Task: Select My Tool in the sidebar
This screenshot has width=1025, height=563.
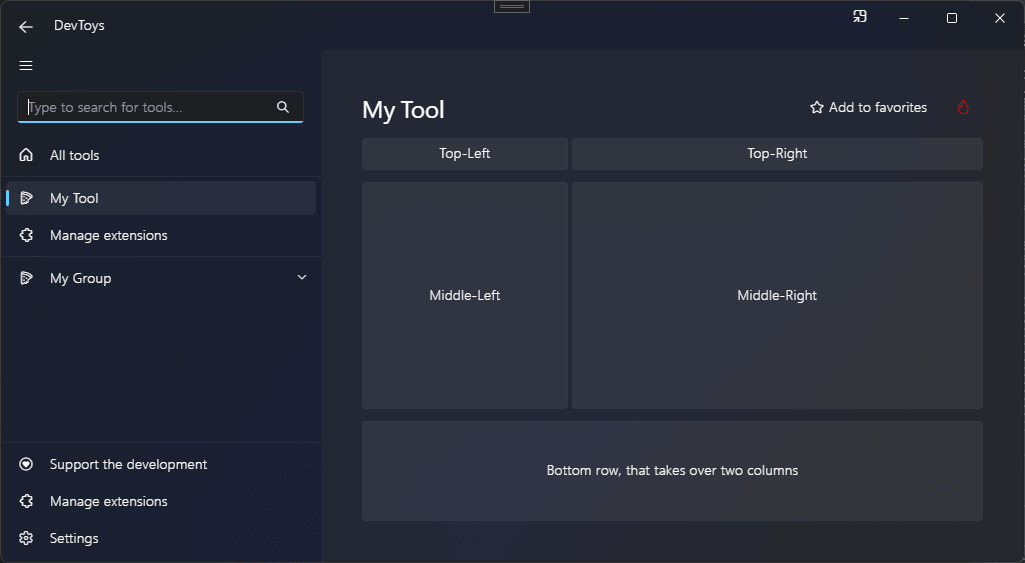Action: 161,198
